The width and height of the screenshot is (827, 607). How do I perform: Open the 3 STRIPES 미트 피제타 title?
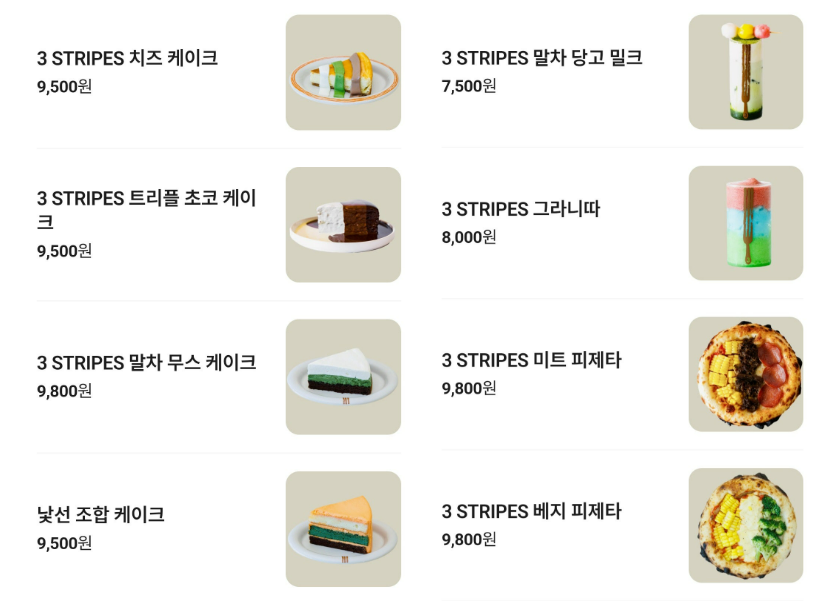531,360
